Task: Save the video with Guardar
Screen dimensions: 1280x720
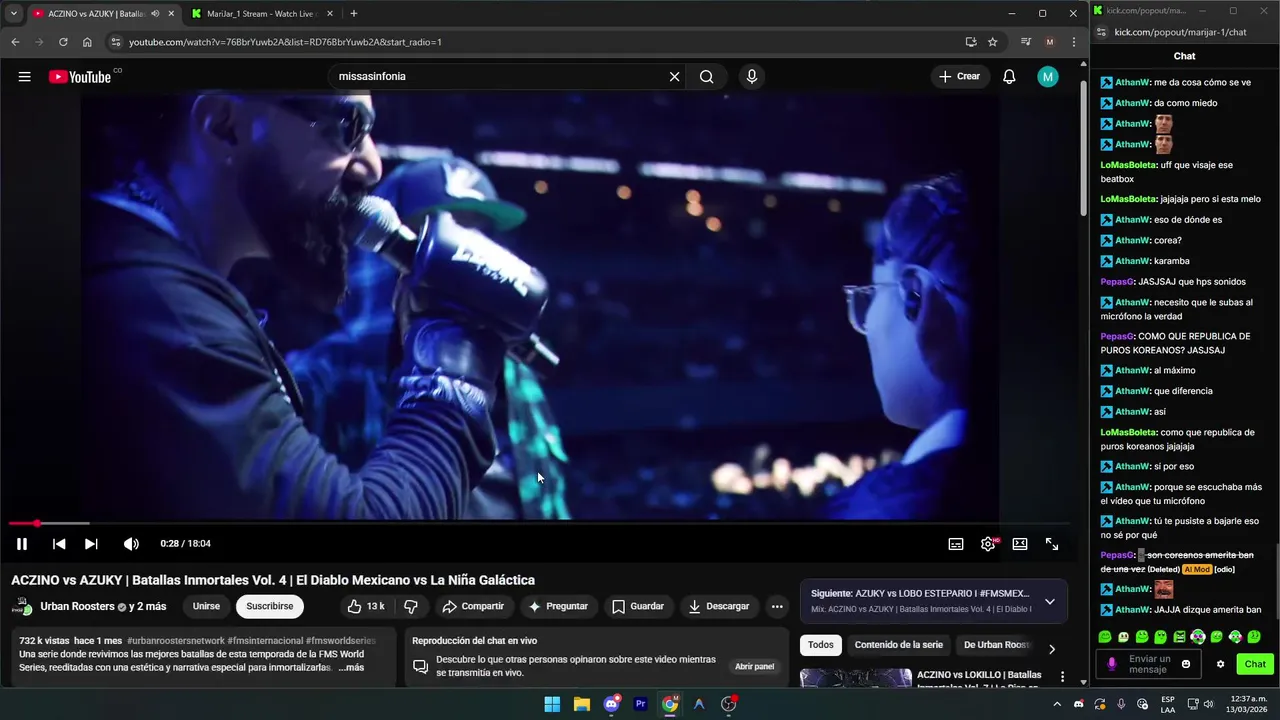Action: [638, 606]
